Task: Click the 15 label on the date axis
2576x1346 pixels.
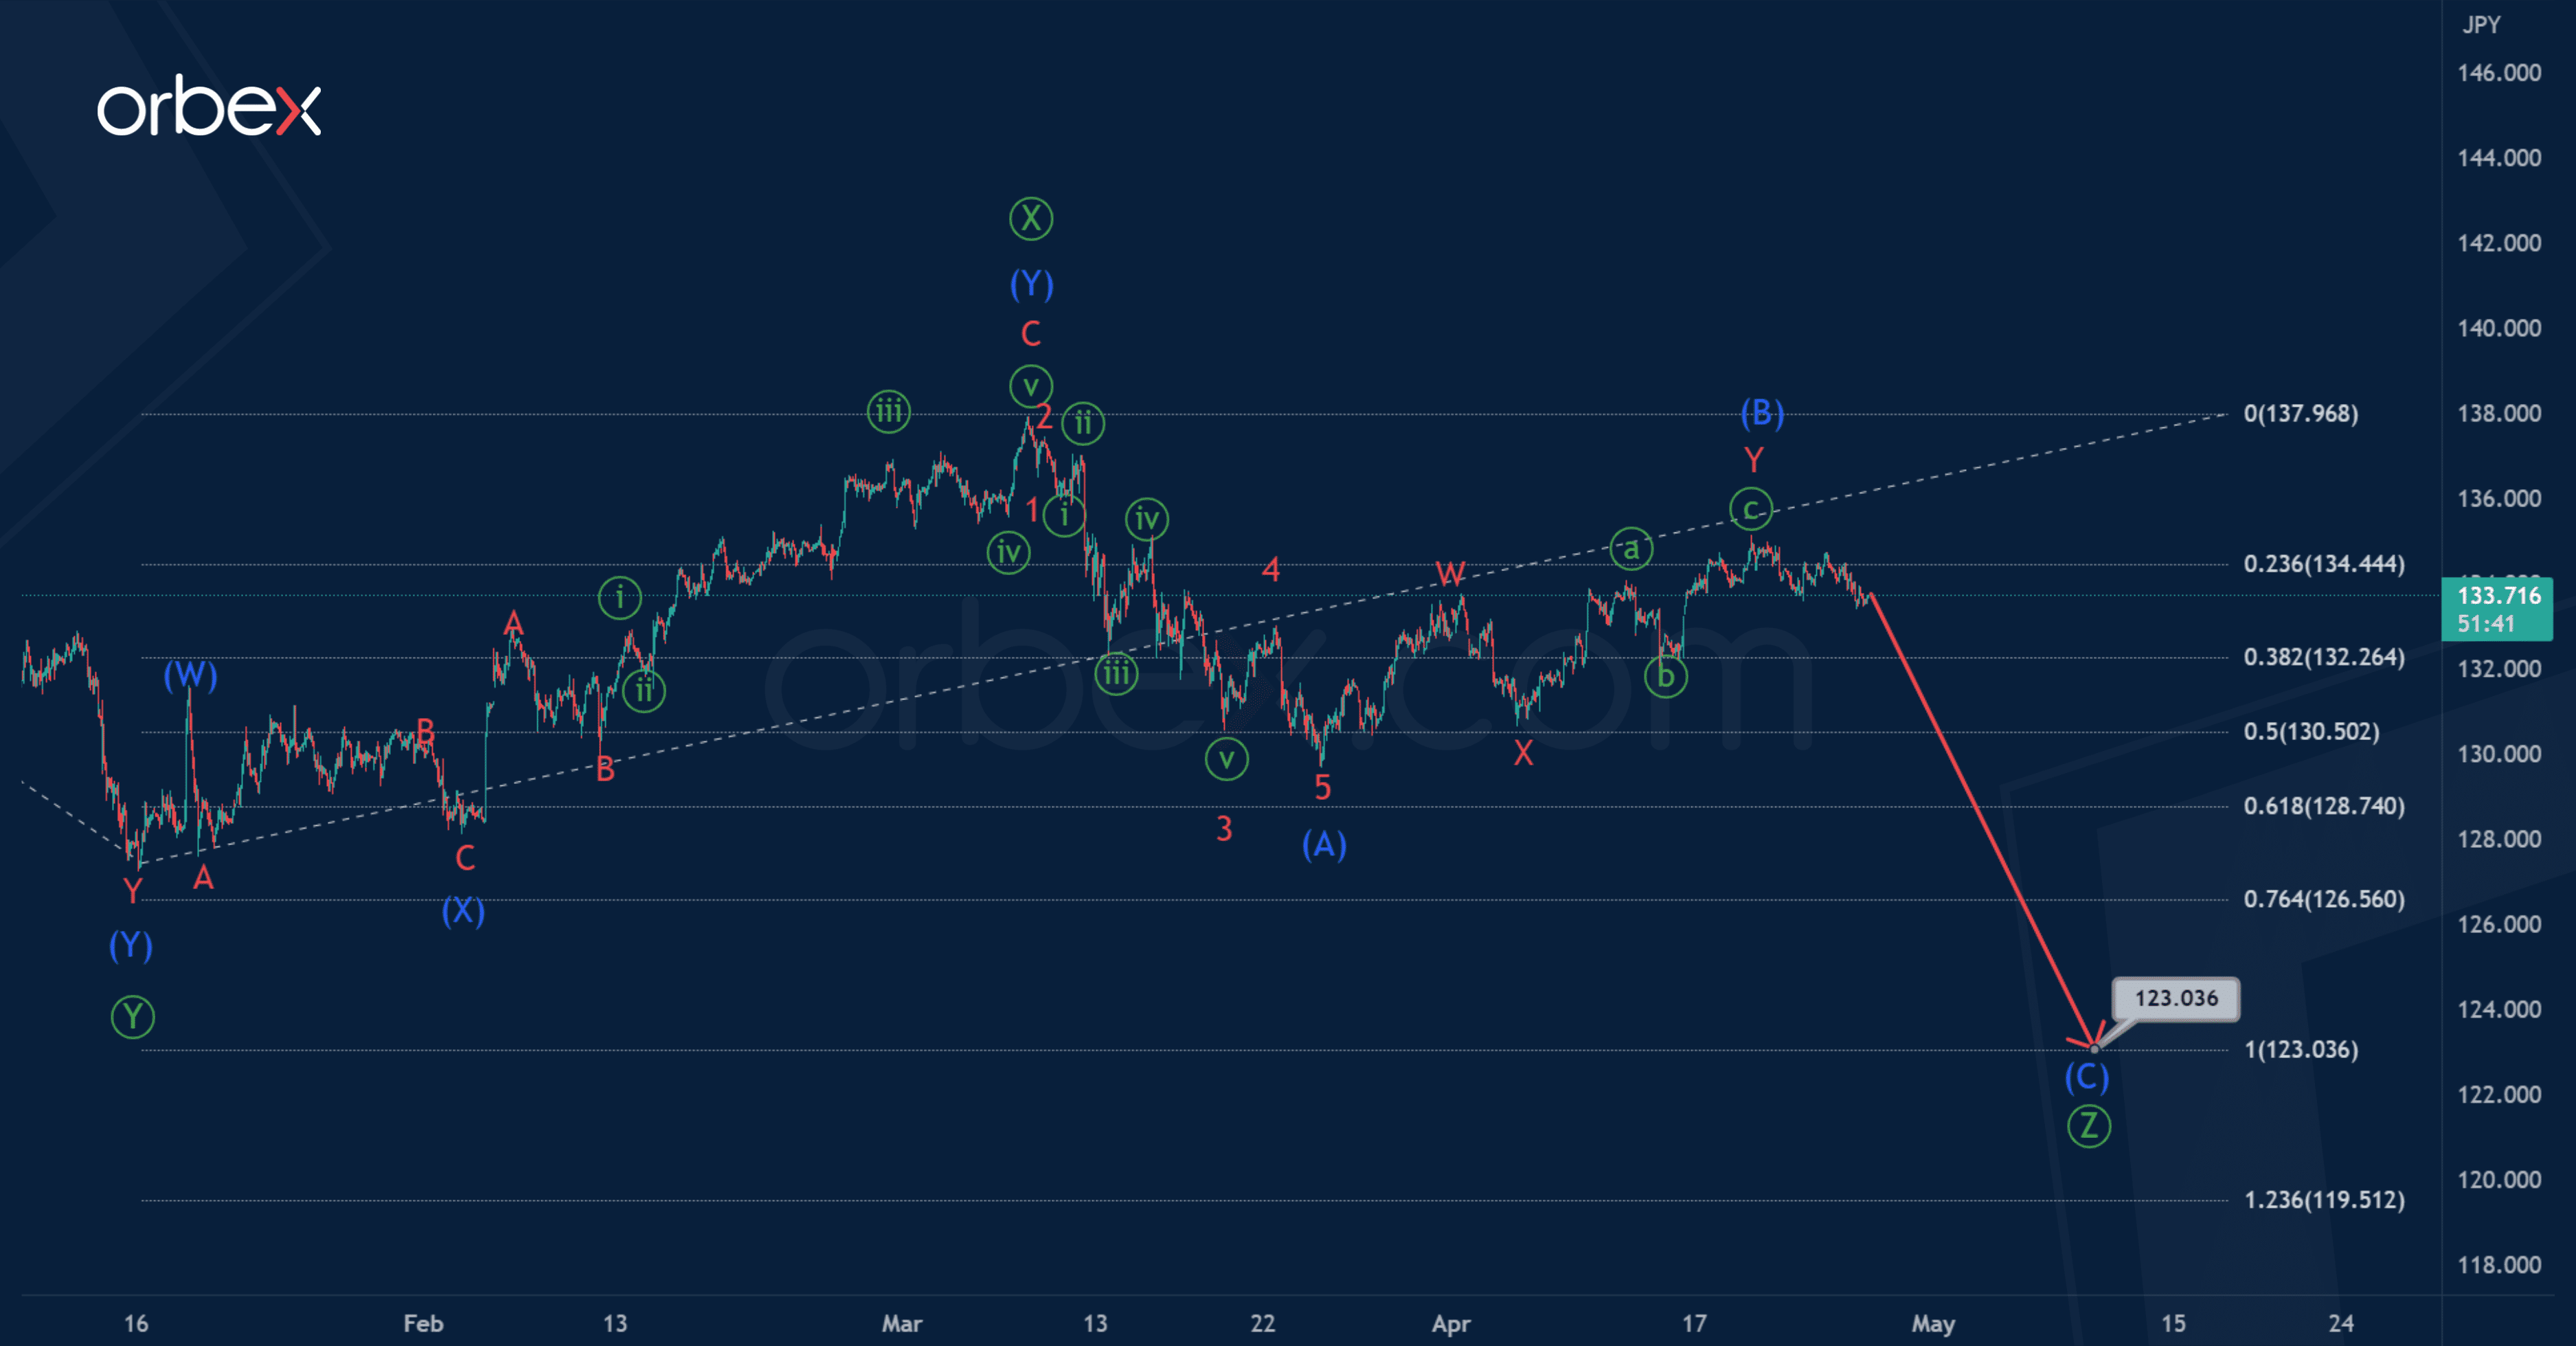Action: [x=2173, y=1323]
